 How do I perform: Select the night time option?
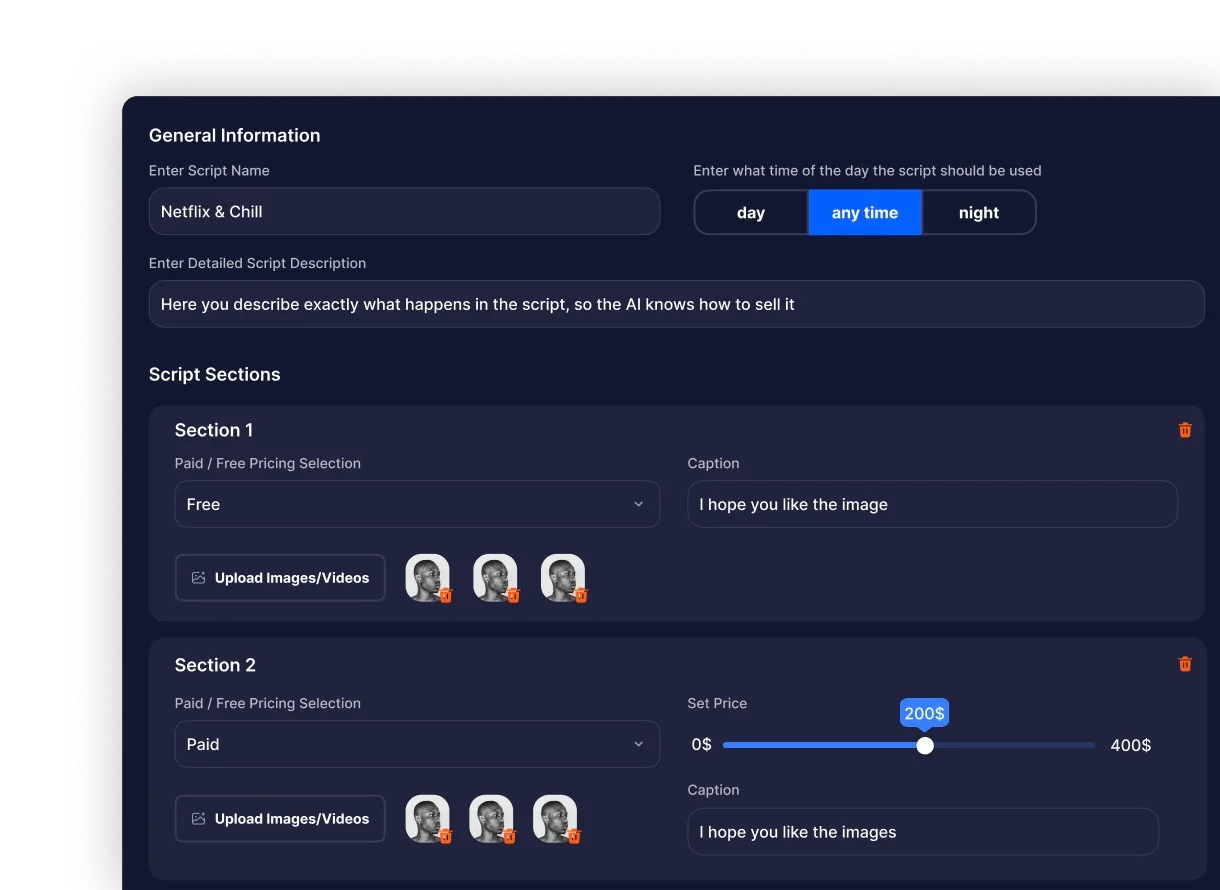tap(979, 212)
